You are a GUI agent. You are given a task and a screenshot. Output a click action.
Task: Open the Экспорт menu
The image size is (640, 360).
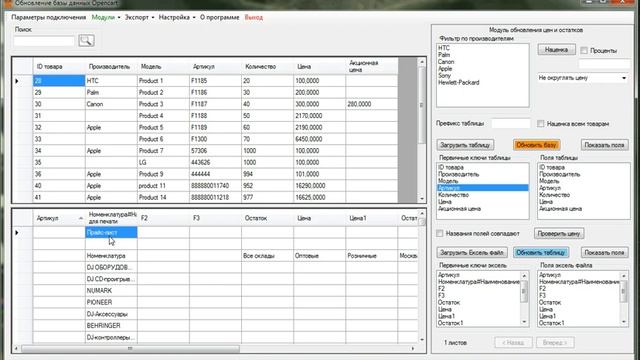(x=139, y=18)
